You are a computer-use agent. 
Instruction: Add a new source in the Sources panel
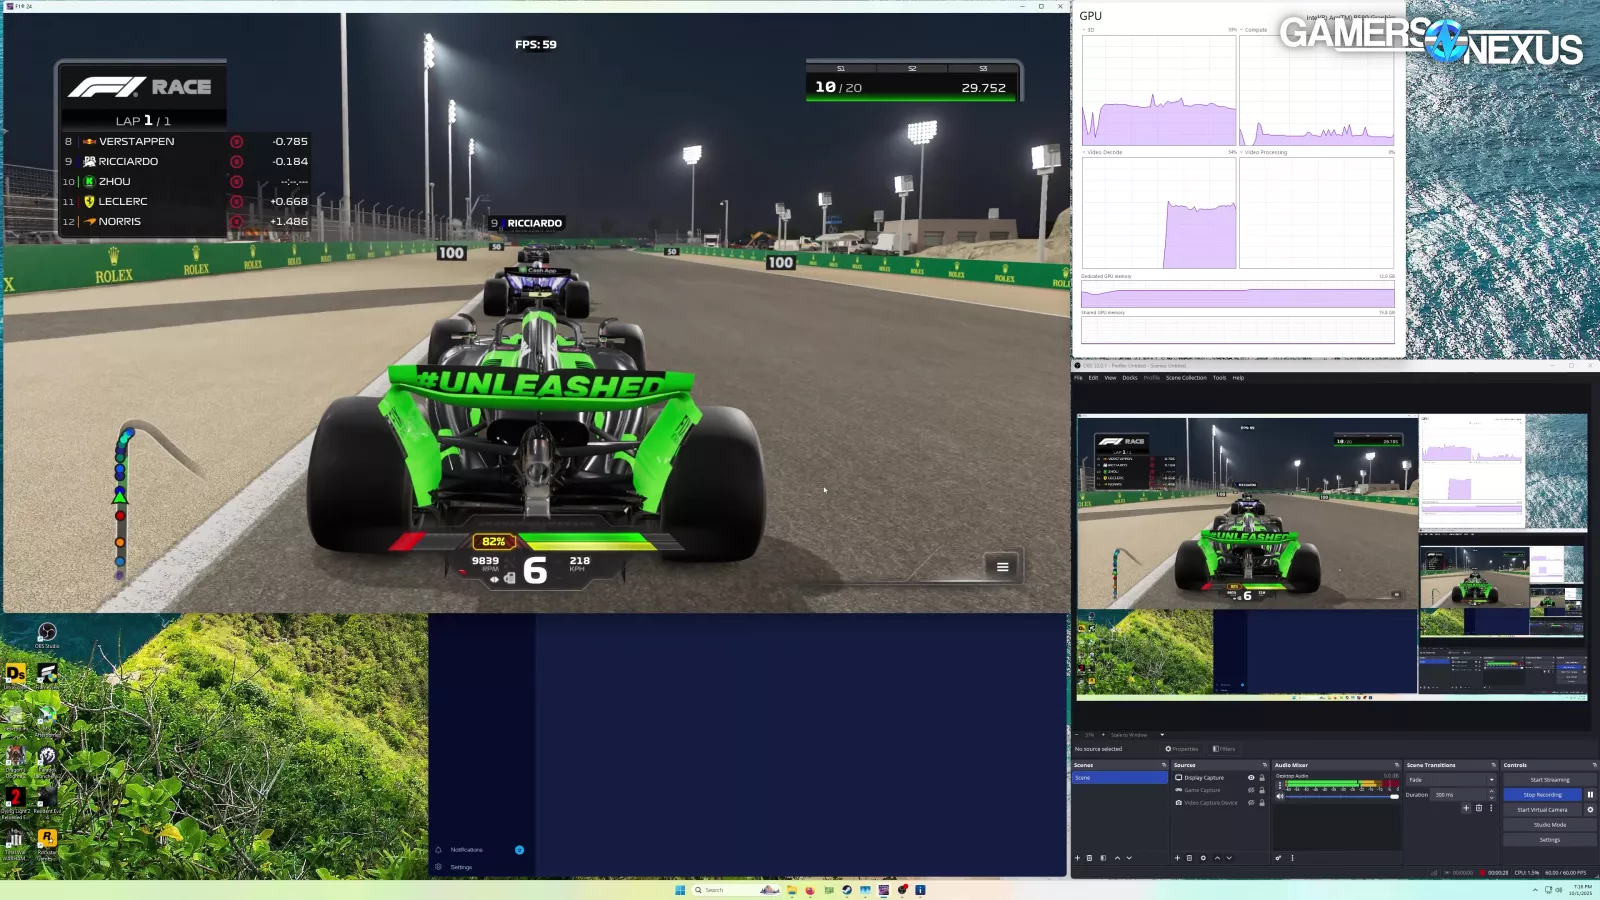[1177, 858]
